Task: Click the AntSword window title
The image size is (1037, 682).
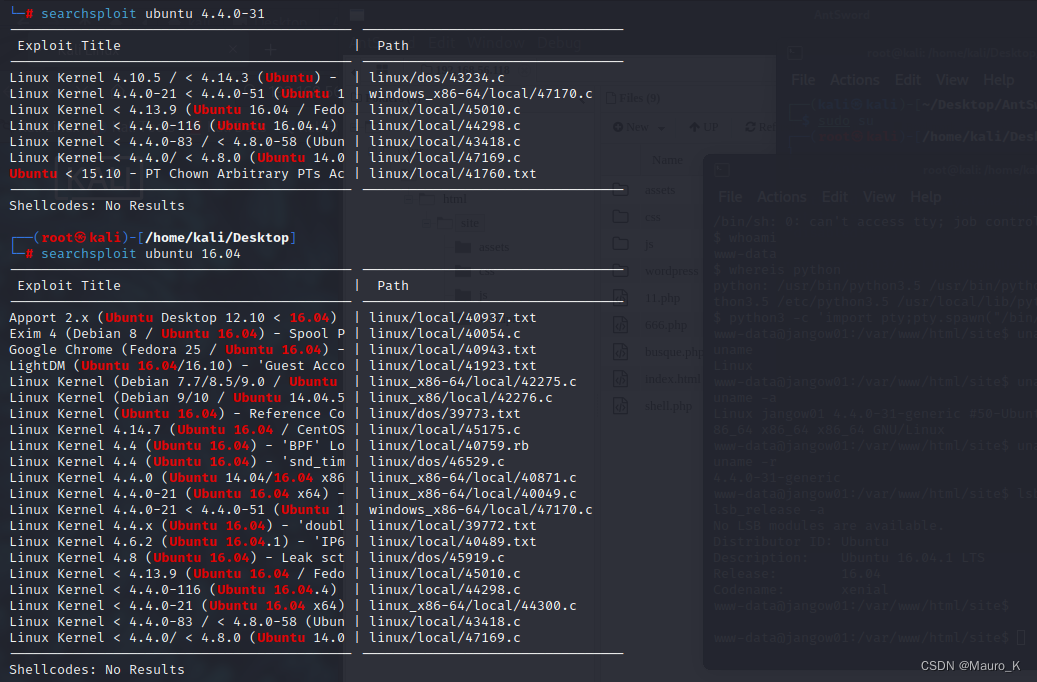Action: click(842, 15)
